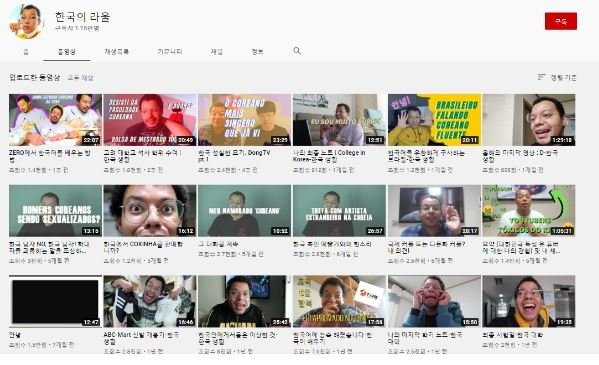Click the 업로드한 동영상 section heading
Viewport: 599px width, 365px height.
(35, 78)
